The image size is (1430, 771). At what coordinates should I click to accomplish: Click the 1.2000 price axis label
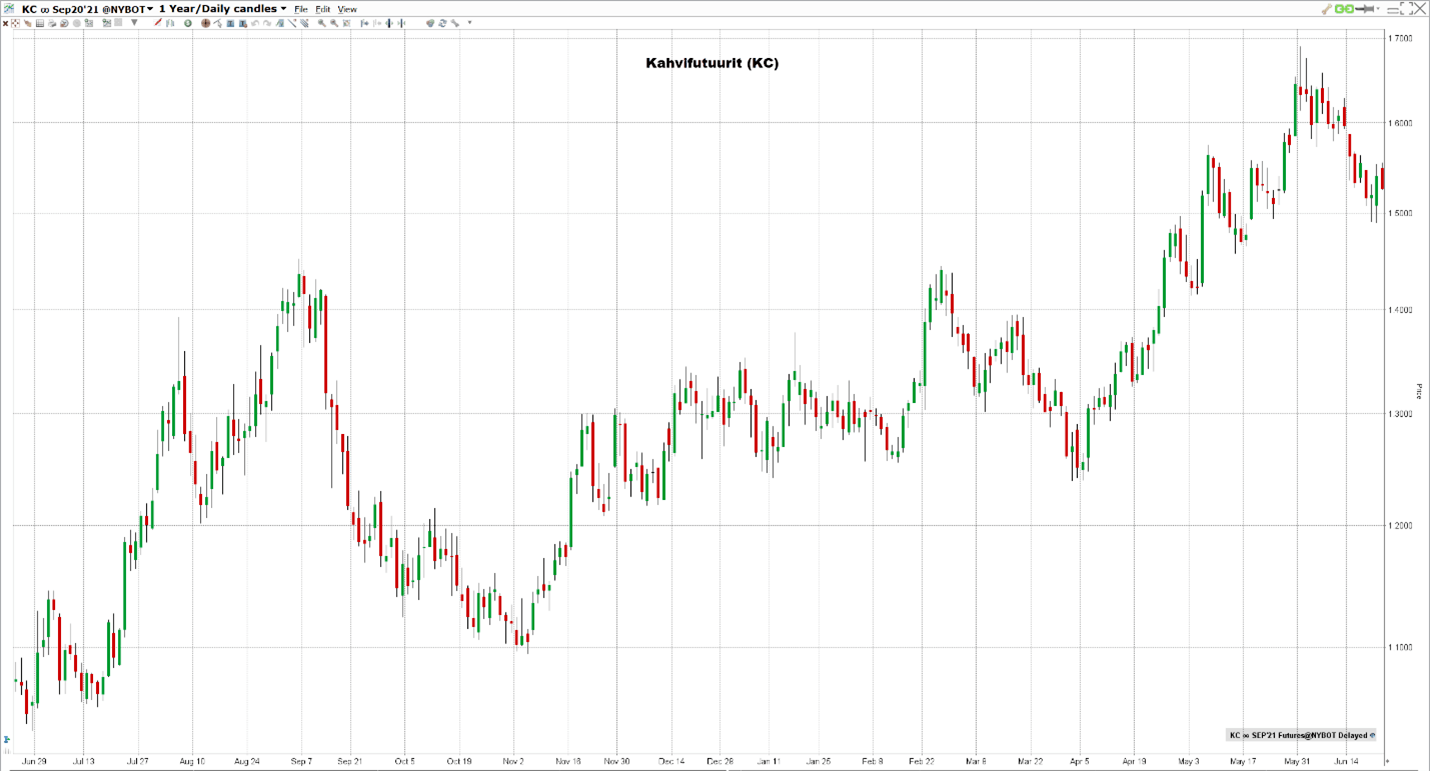[x=1400, y=526]
